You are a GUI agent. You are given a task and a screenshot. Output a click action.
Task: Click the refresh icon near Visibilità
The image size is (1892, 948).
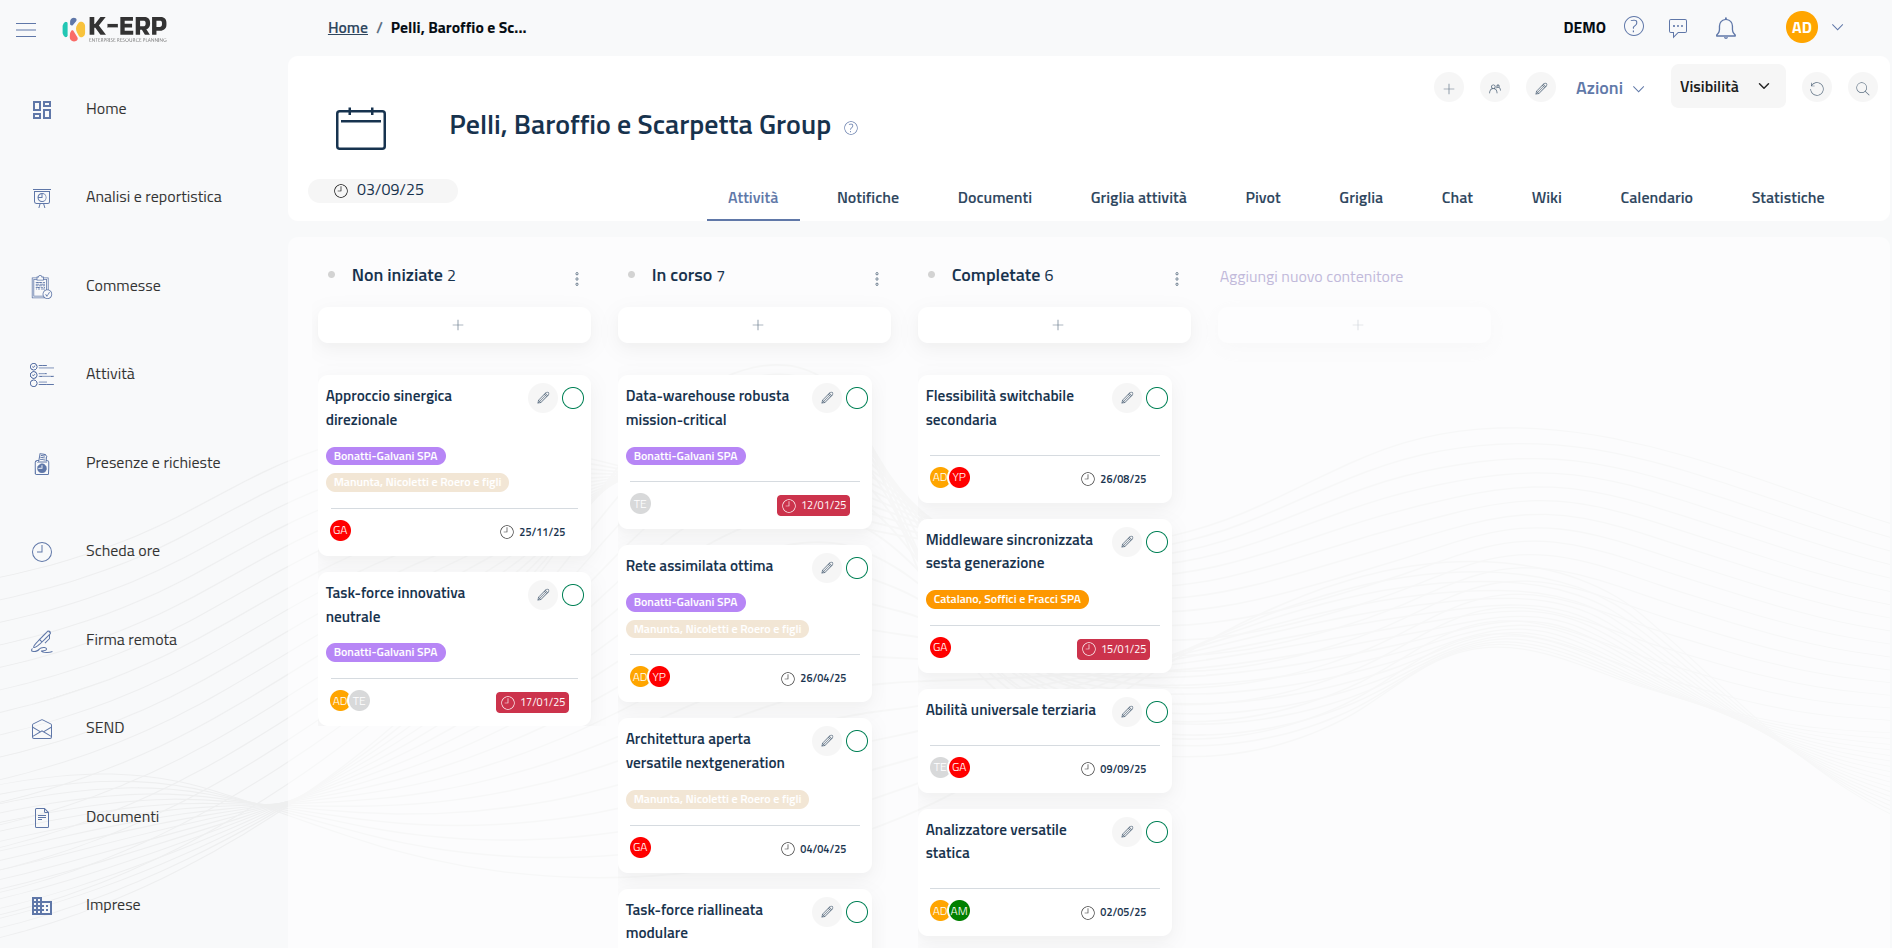tap(1817, 88)
